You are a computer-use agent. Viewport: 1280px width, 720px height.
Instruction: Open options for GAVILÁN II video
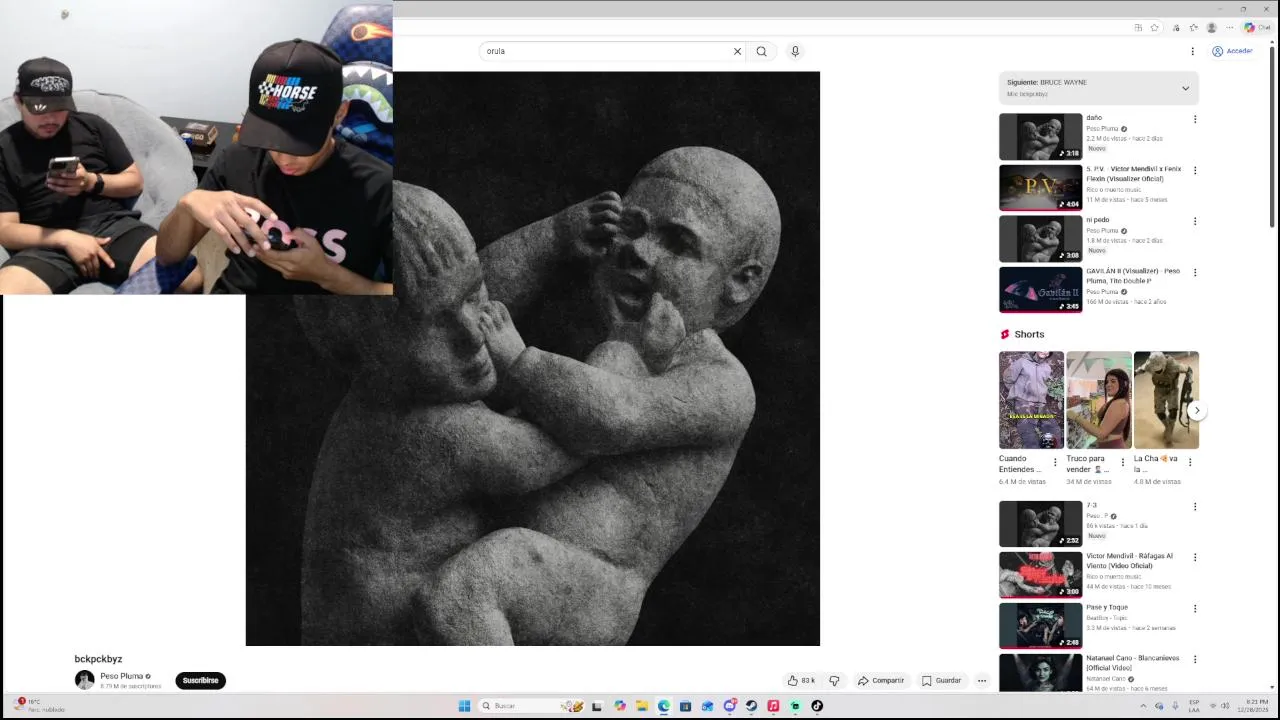(x=1194, y=272)
